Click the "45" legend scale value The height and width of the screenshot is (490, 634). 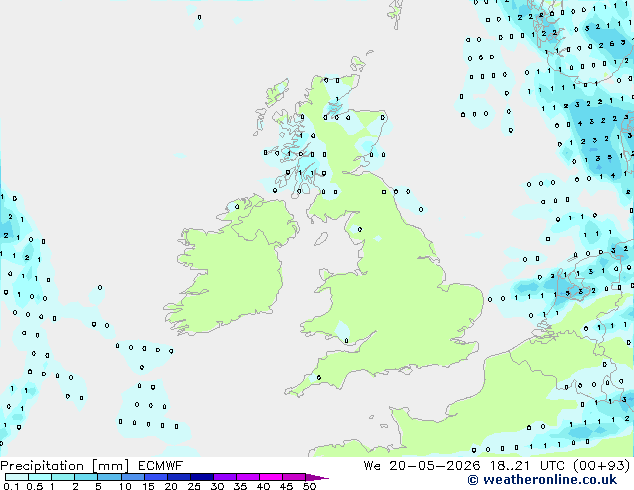pos(286,486)
